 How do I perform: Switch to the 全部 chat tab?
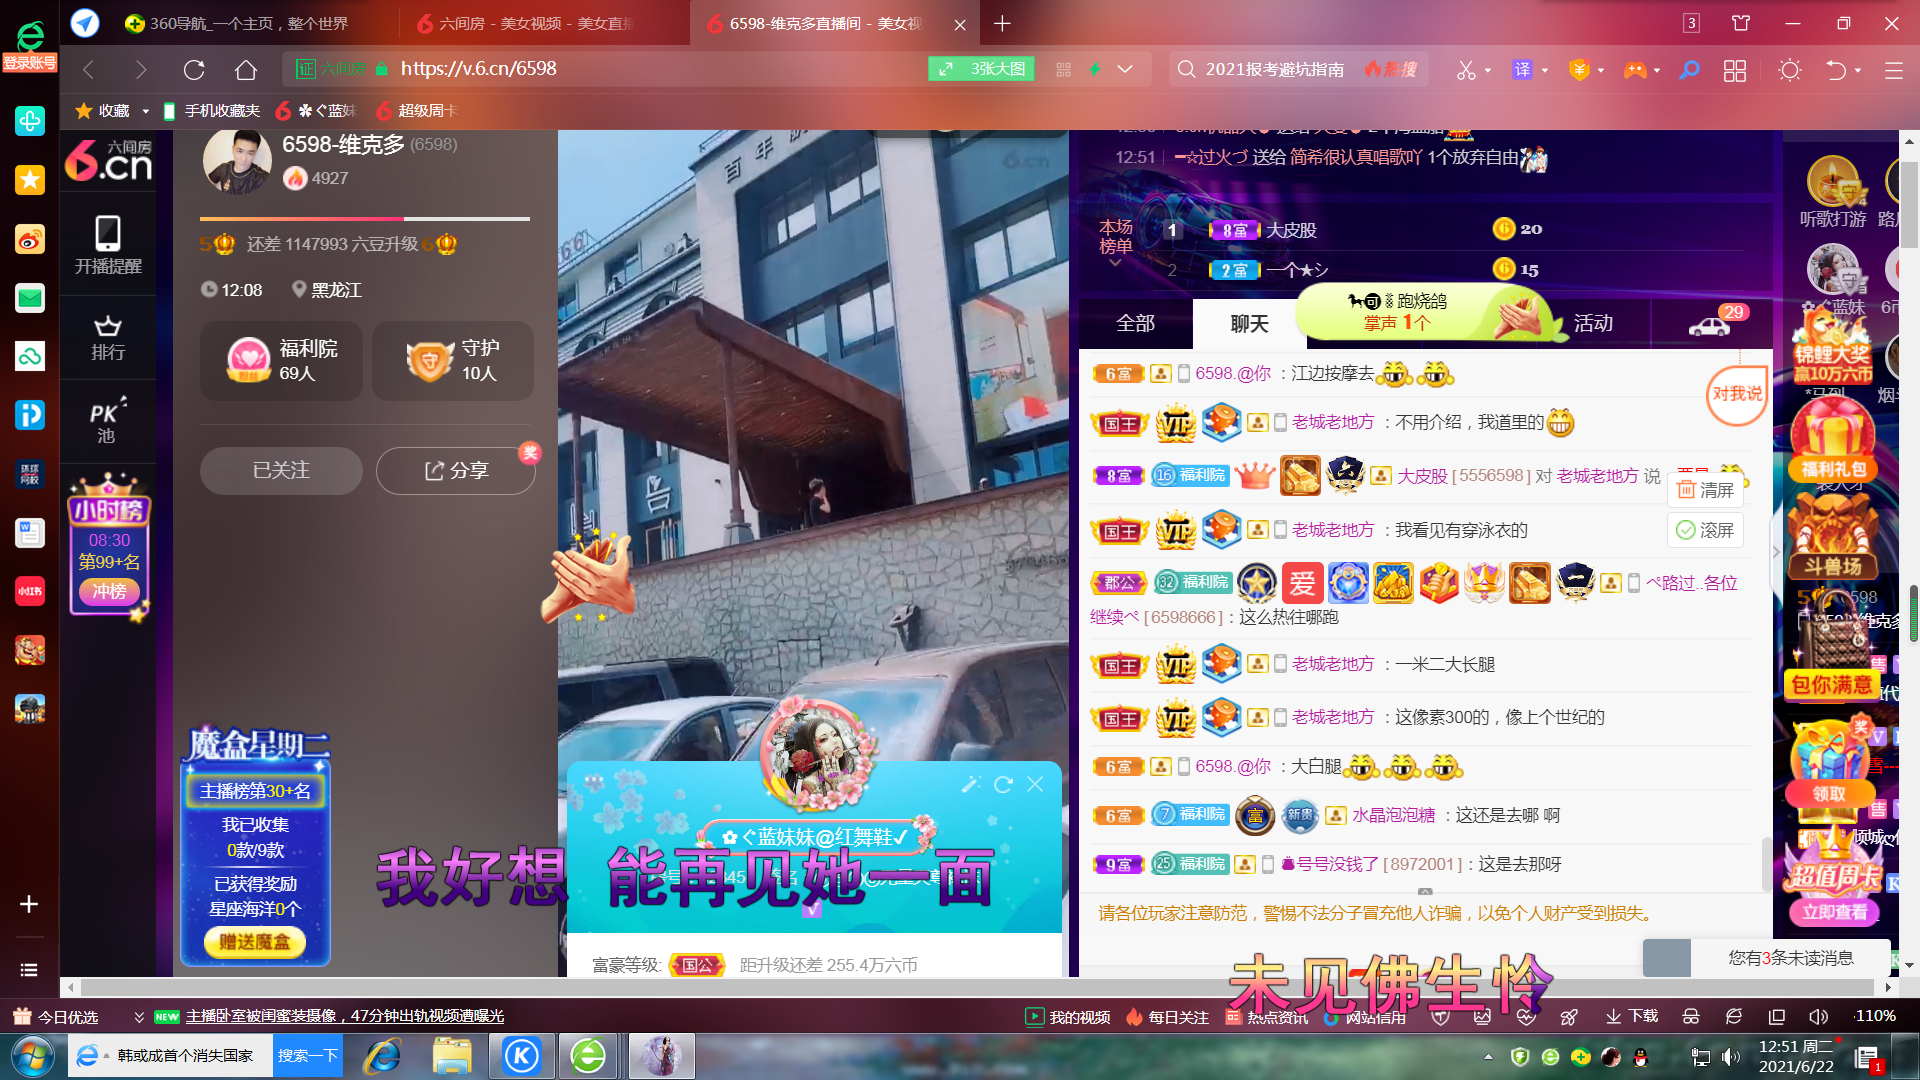1135,323
